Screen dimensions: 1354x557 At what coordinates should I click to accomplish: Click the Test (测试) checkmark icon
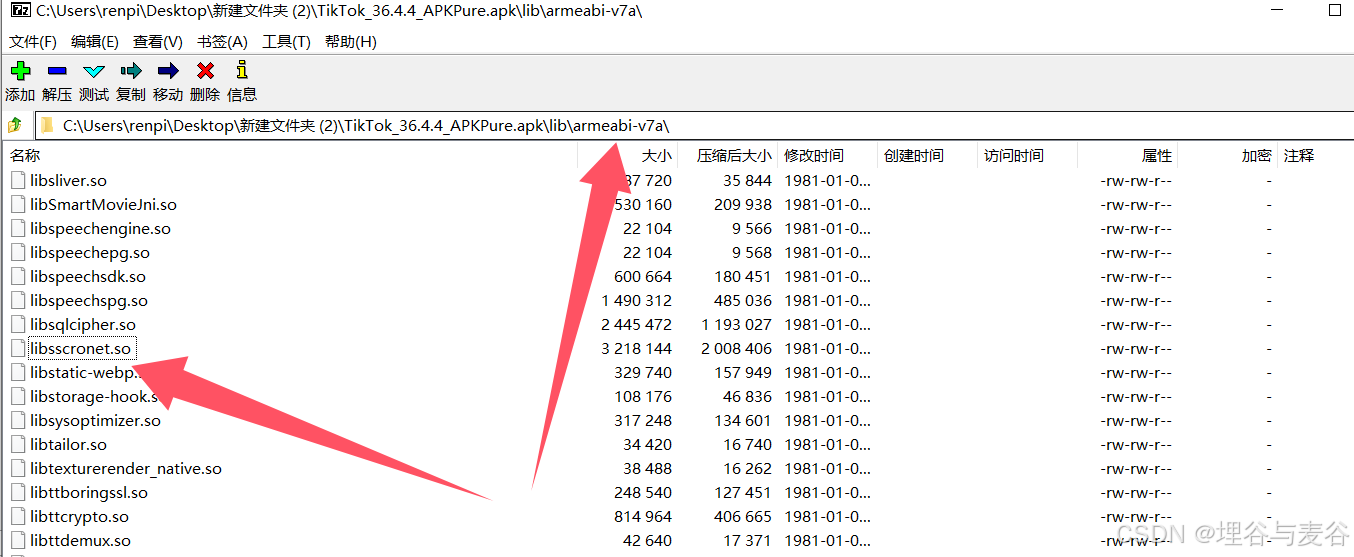pos(94,71)
